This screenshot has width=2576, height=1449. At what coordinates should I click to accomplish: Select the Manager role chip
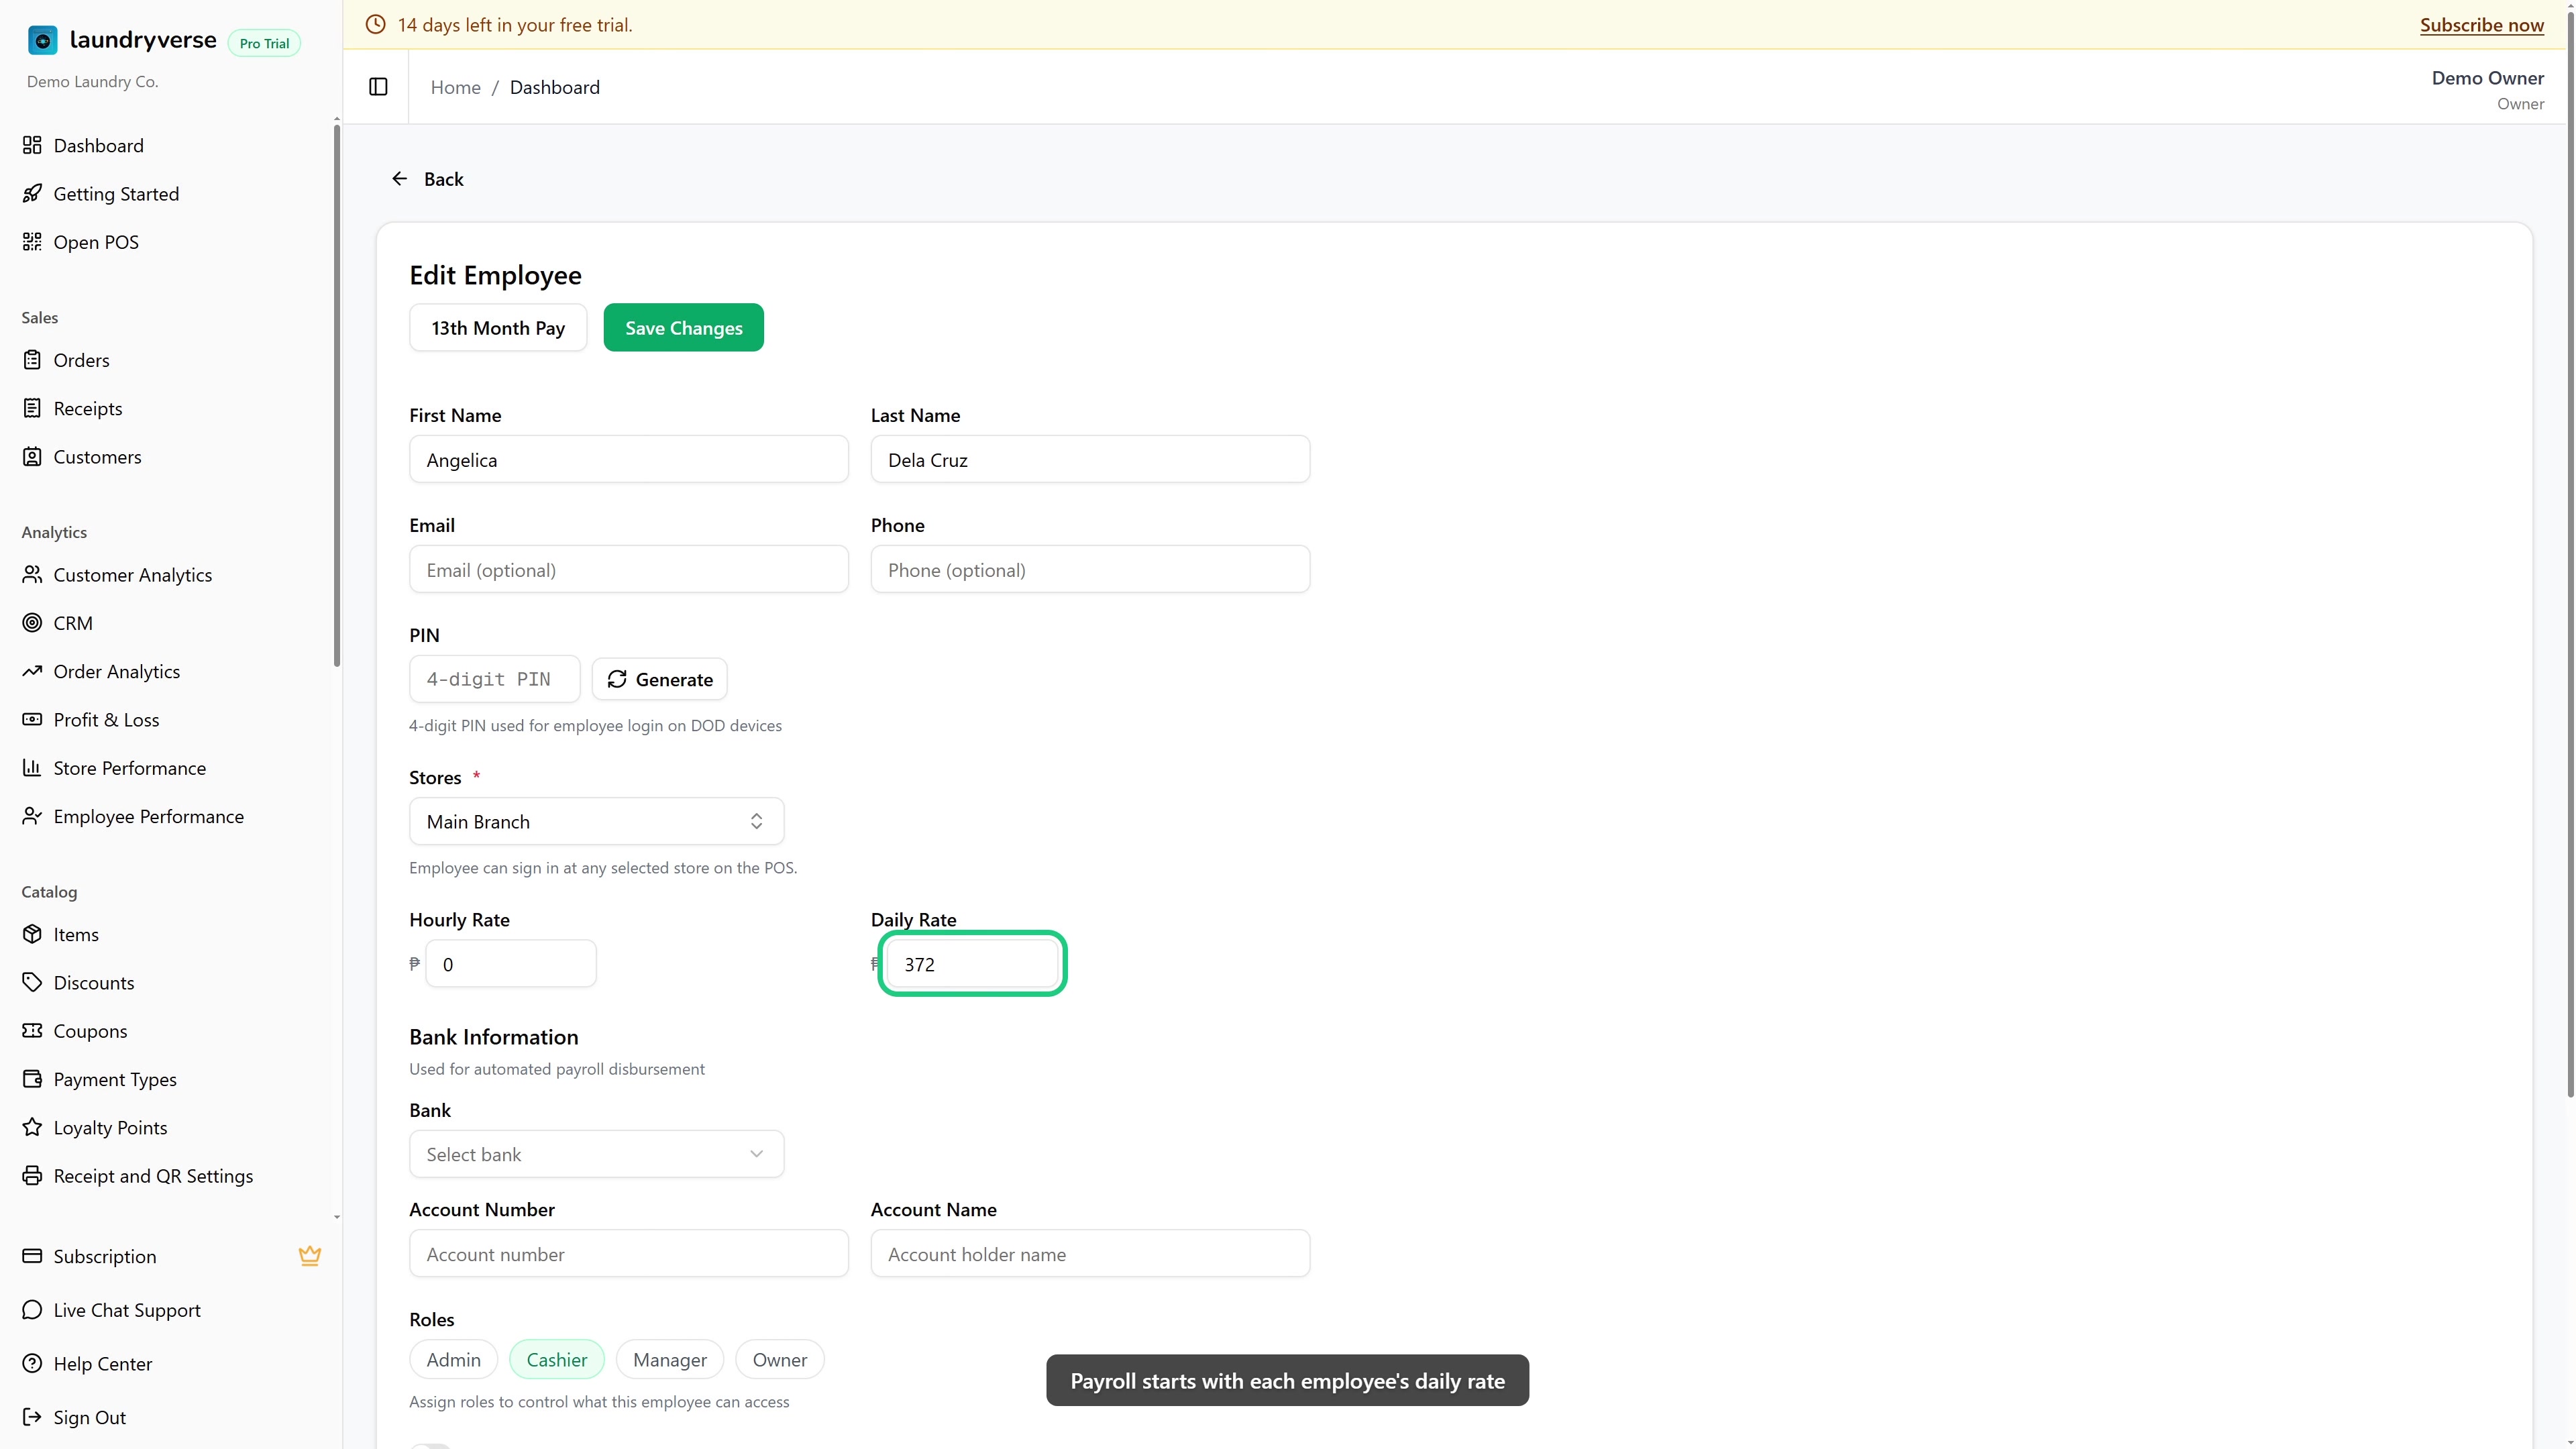pos(670,1360)
